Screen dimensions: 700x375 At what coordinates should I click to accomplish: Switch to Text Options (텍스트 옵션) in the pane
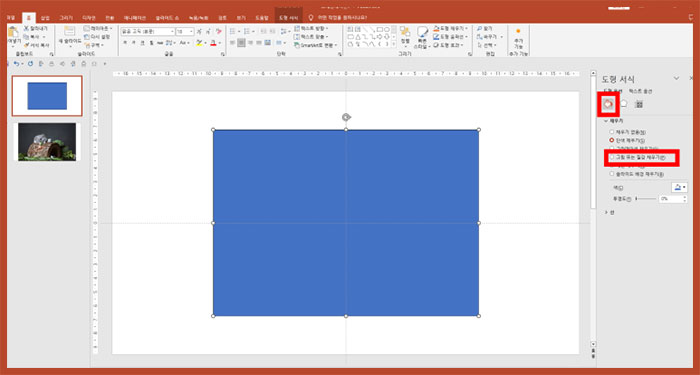point(641,92)
